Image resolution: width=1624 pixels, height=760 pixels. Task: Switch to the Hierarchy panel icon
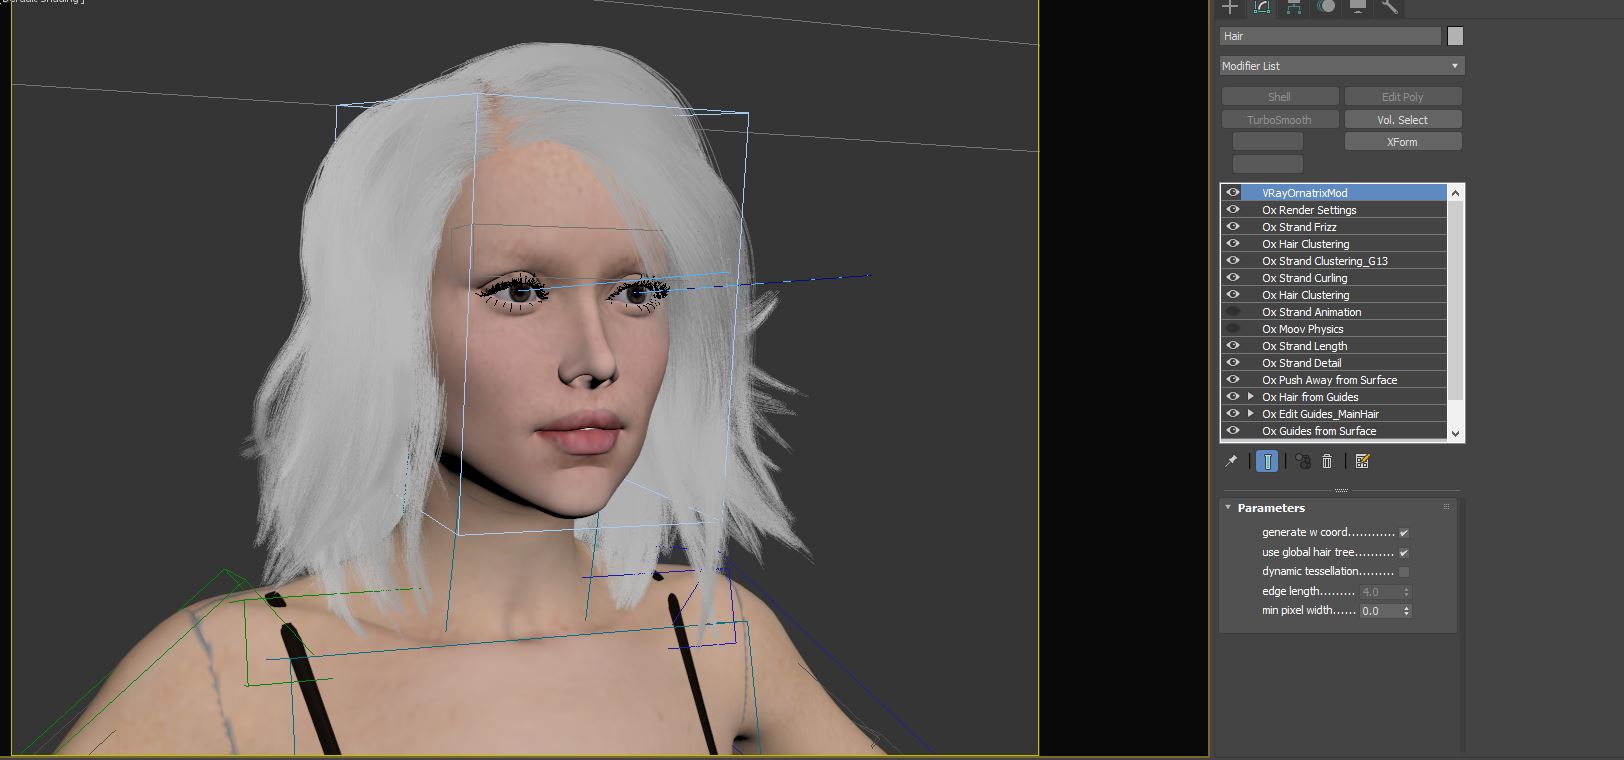(x=1294, y=7)
